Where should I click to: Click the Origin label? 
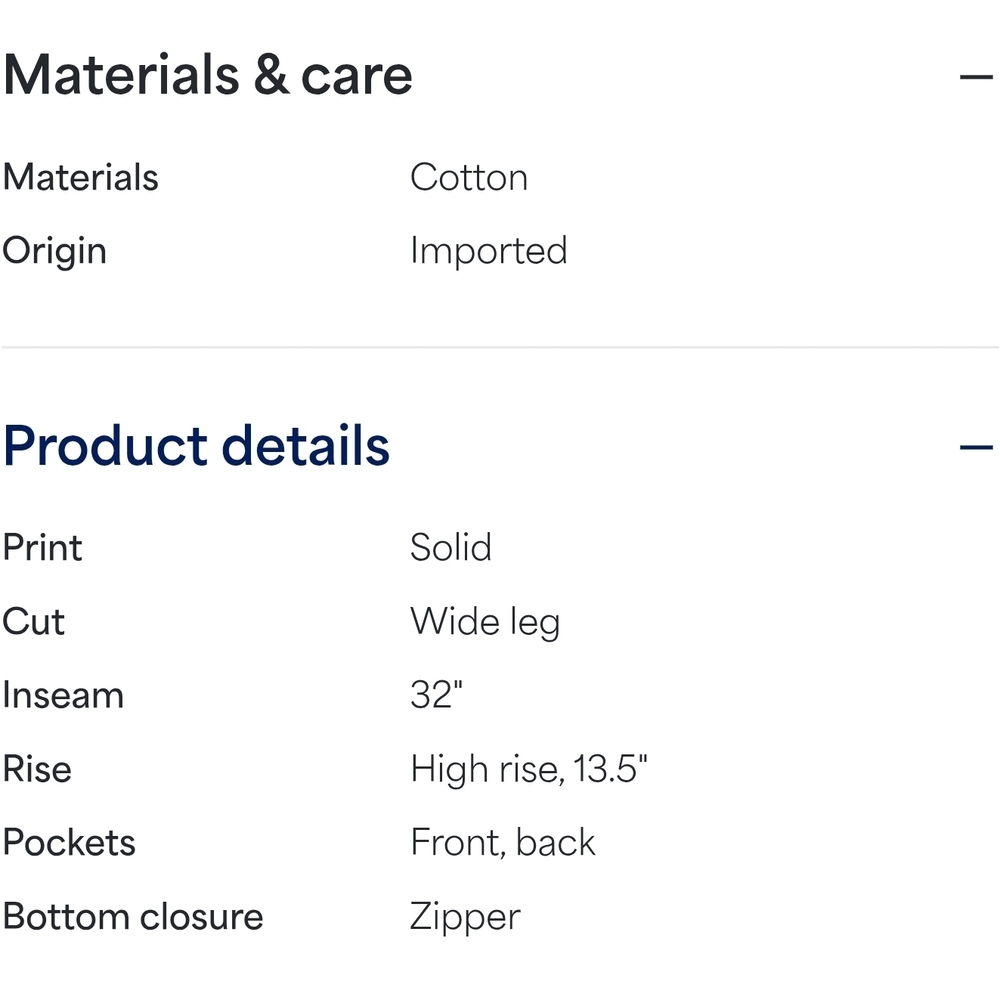(x=54, y=251)
